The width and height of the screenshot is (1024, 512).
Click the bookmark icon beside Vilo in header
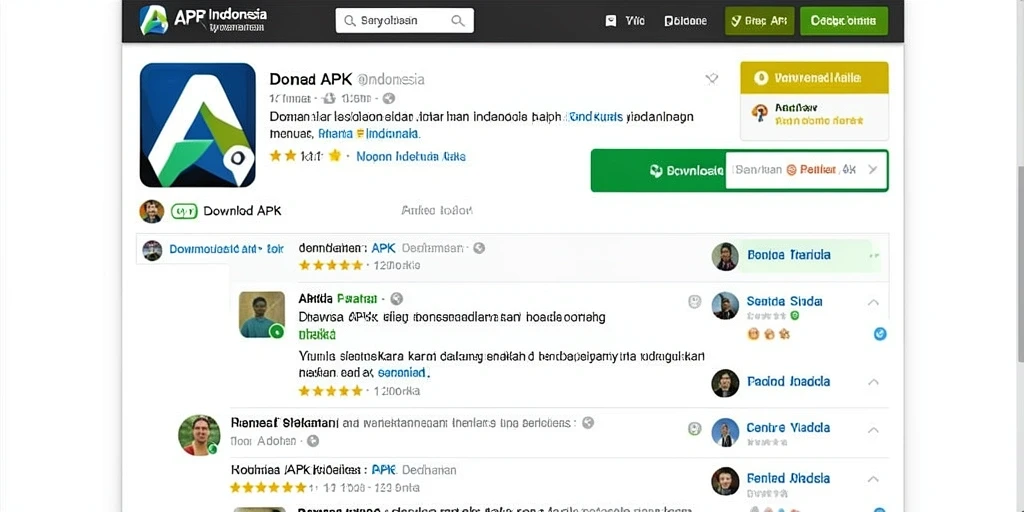point(611,21)
